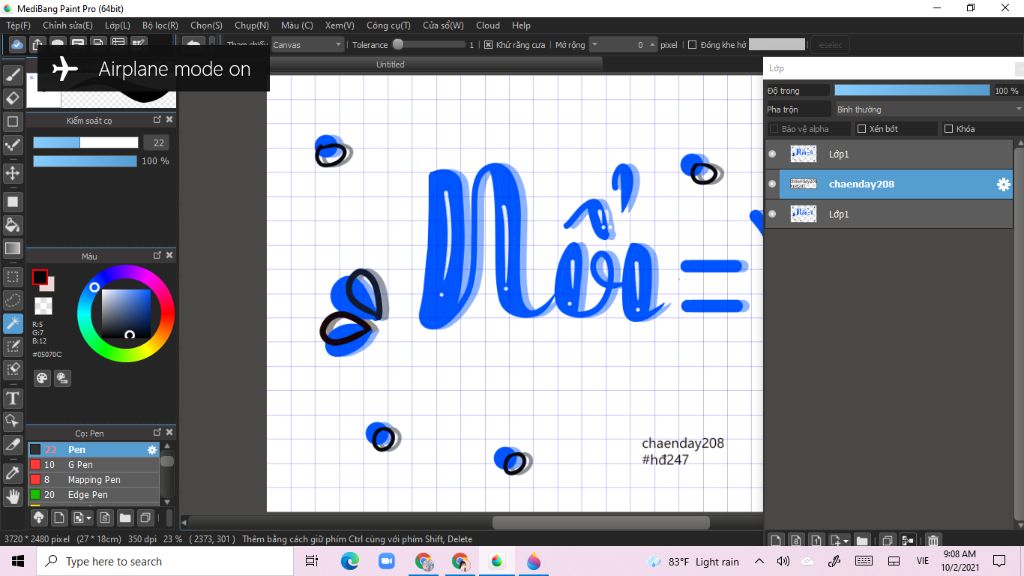Toggle the Đóng khe hở checkbox
Image resolution: width=1024 pixels, height=576 pixels.
pyautogui.click(x=692, y=44)
